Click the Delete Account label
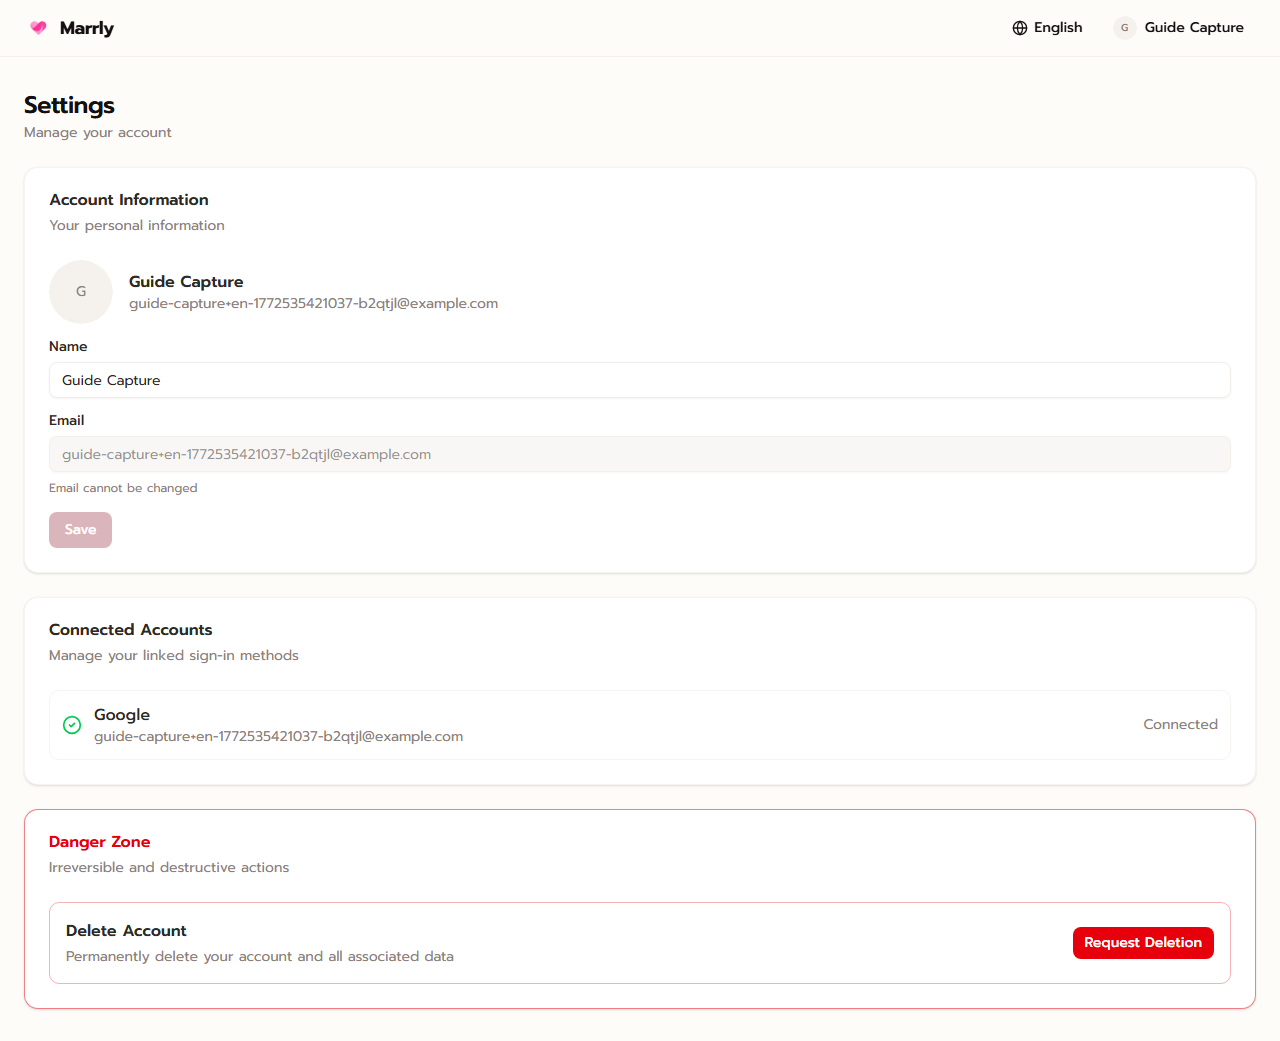The width and height of the screenshot is (1280, 1041). click(126, 930)
